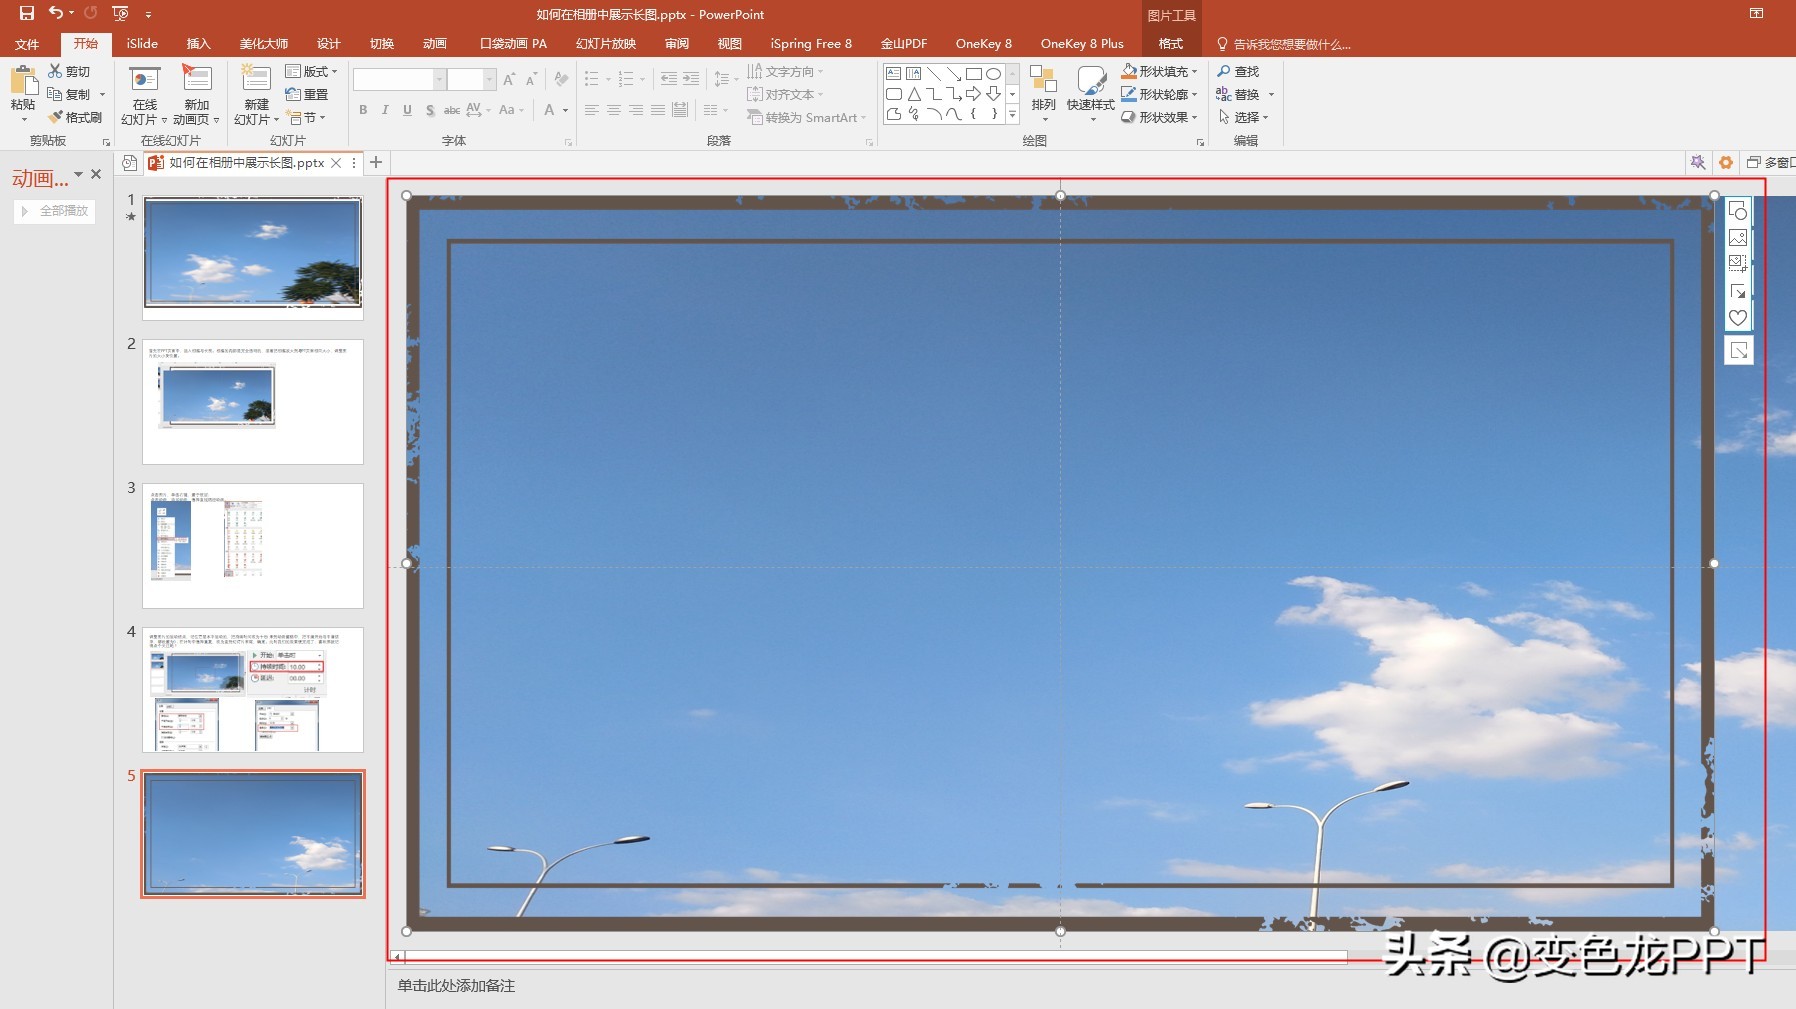Activate the 格式刷 format painter
The width and height of the screenshot is (1796, 1009).
pyautogui.click(x=75, y=117)
